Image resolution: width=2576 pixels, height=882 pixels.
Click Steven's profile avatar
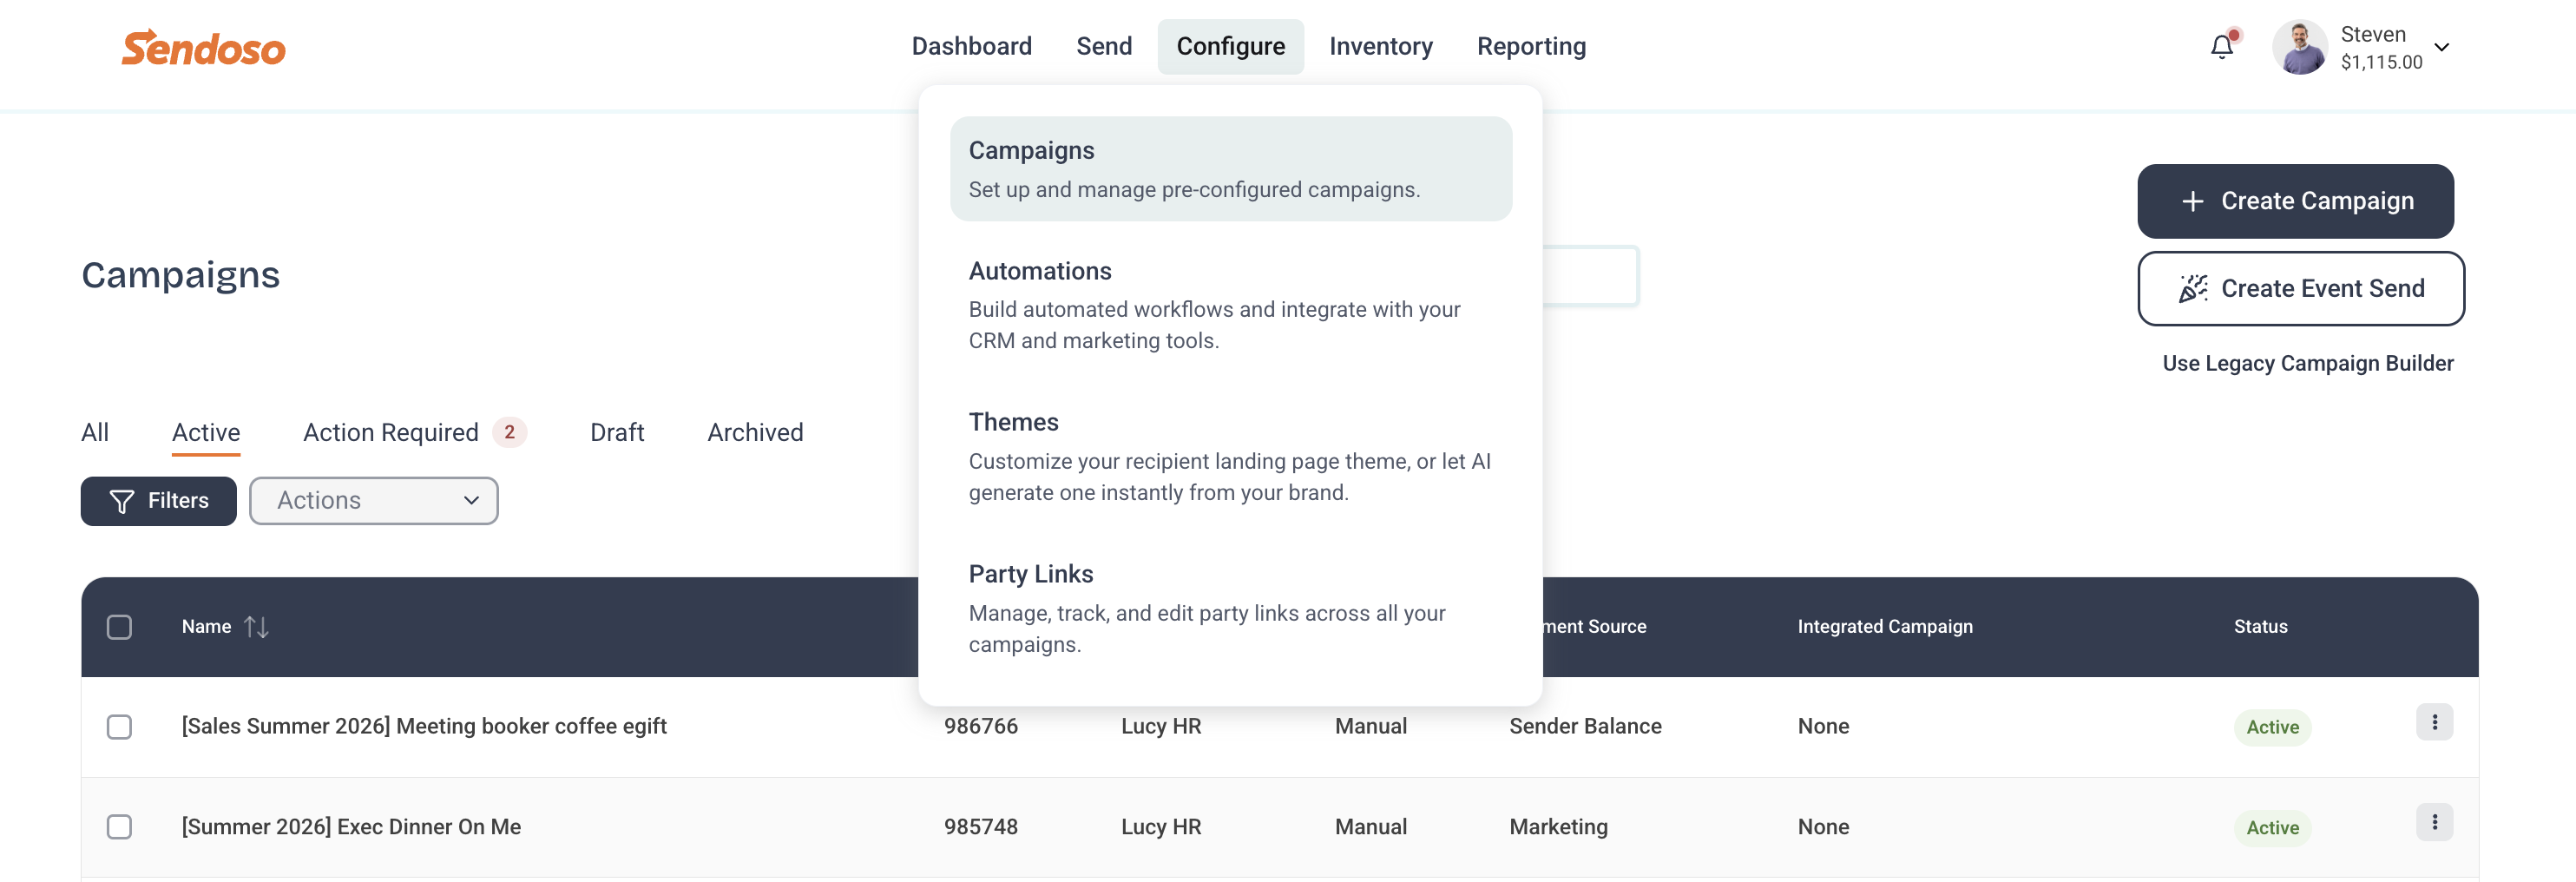pos(2299,47)
